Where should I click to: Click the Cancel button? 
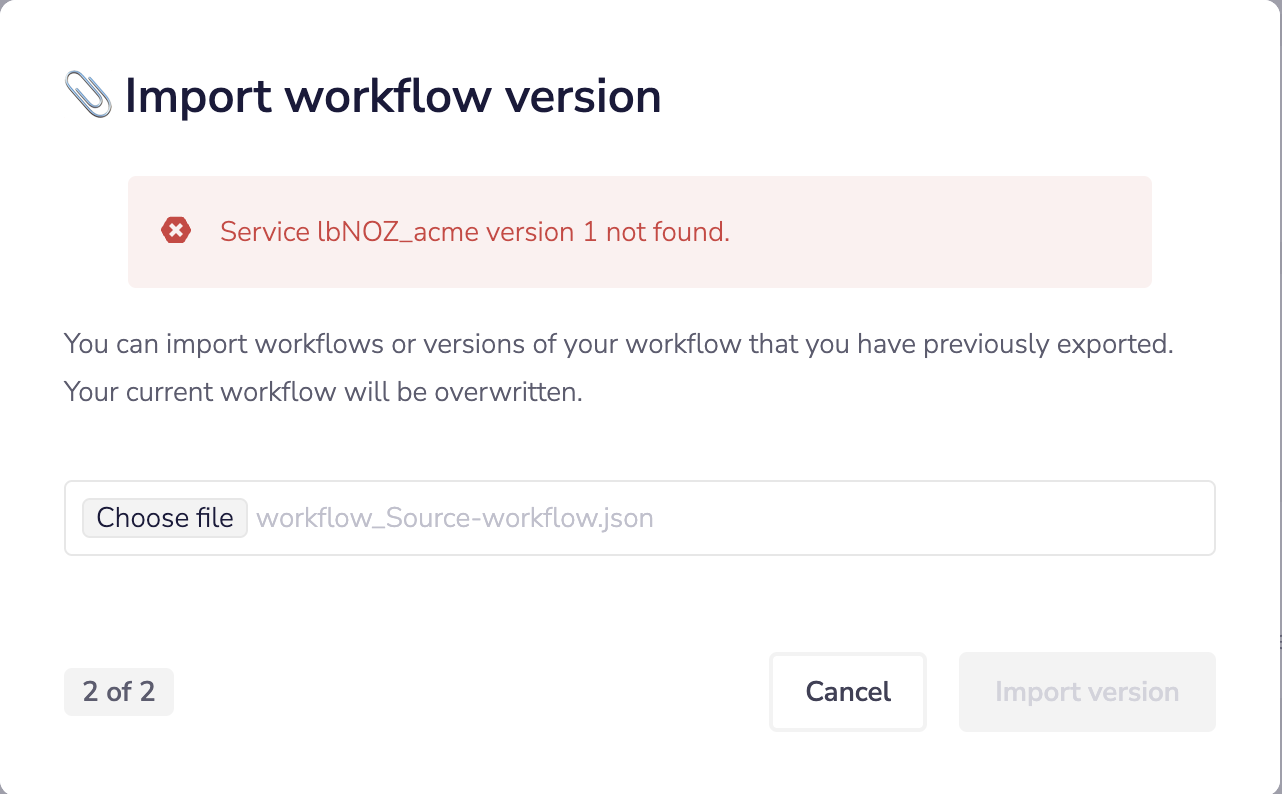point(848,692)
